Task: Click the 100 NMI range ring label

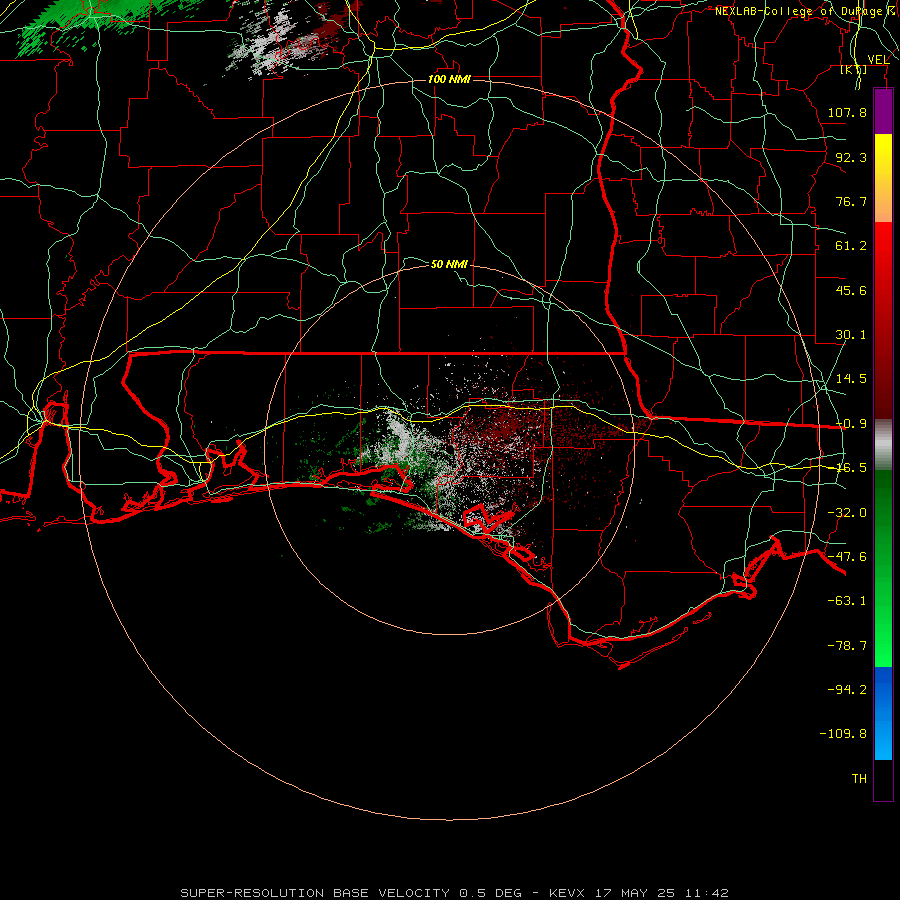Action: click(x=449, y=79)
